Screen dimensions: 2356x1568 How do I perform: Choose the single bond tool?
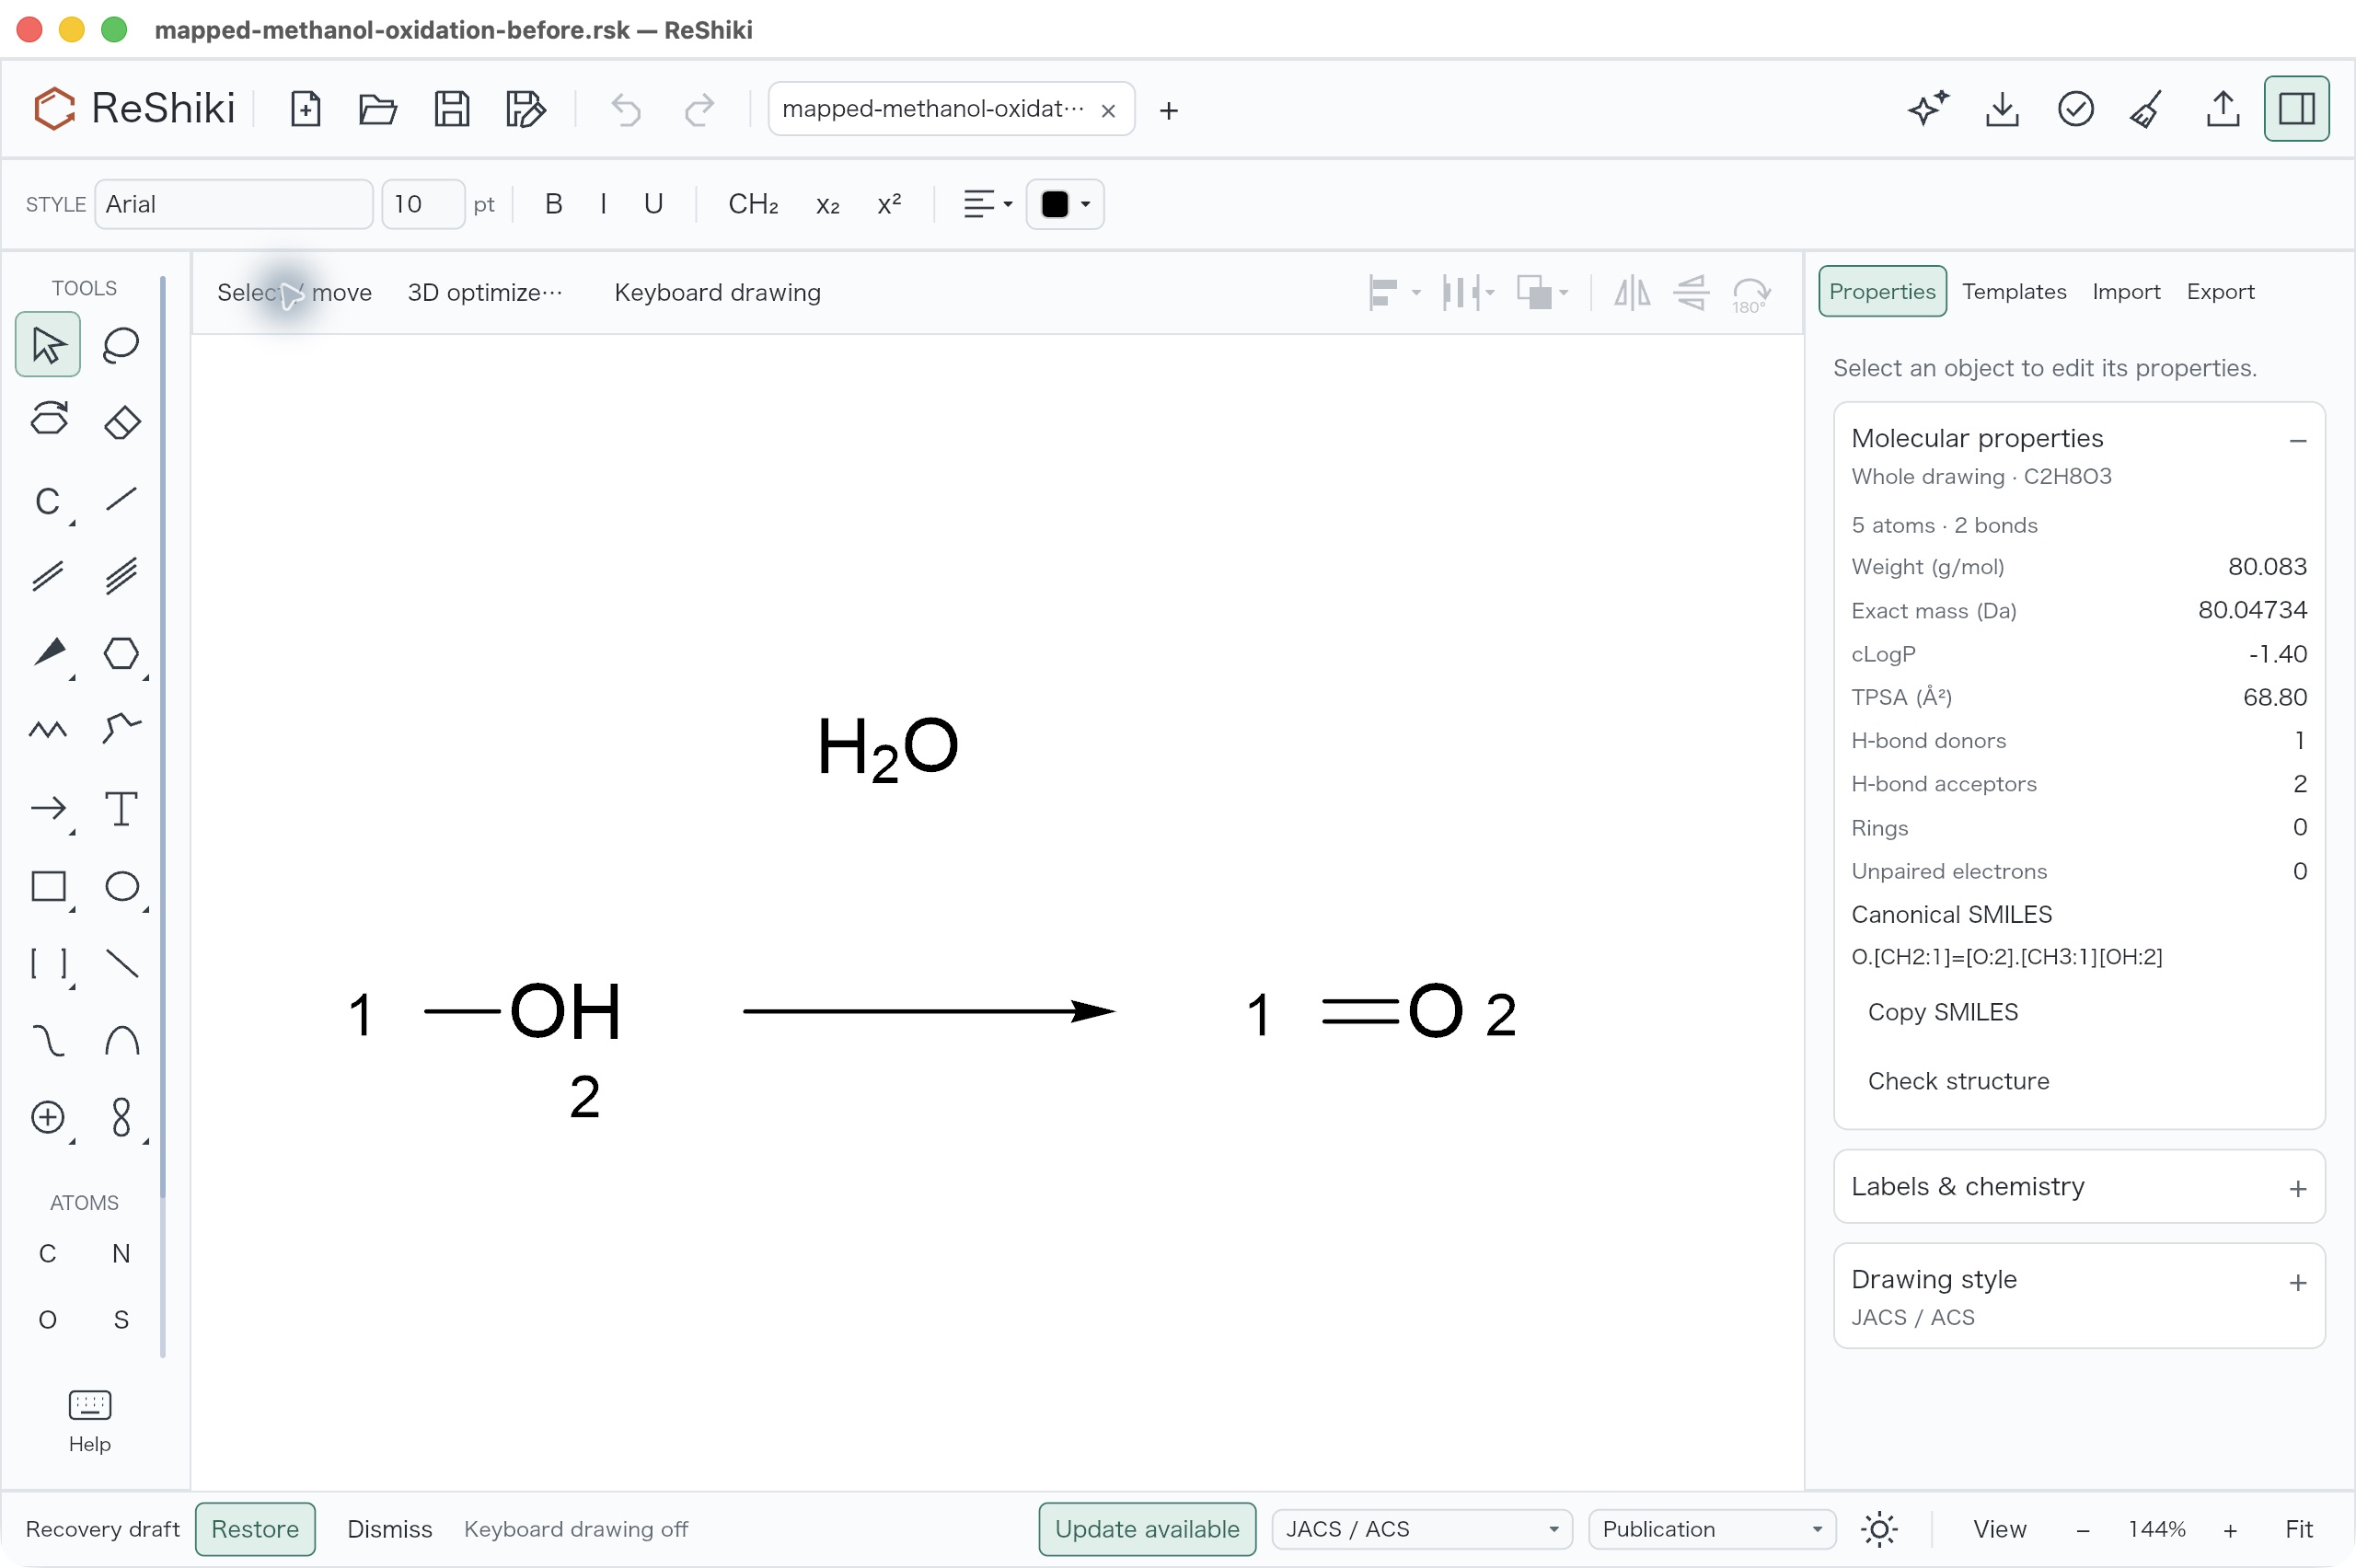121,498
